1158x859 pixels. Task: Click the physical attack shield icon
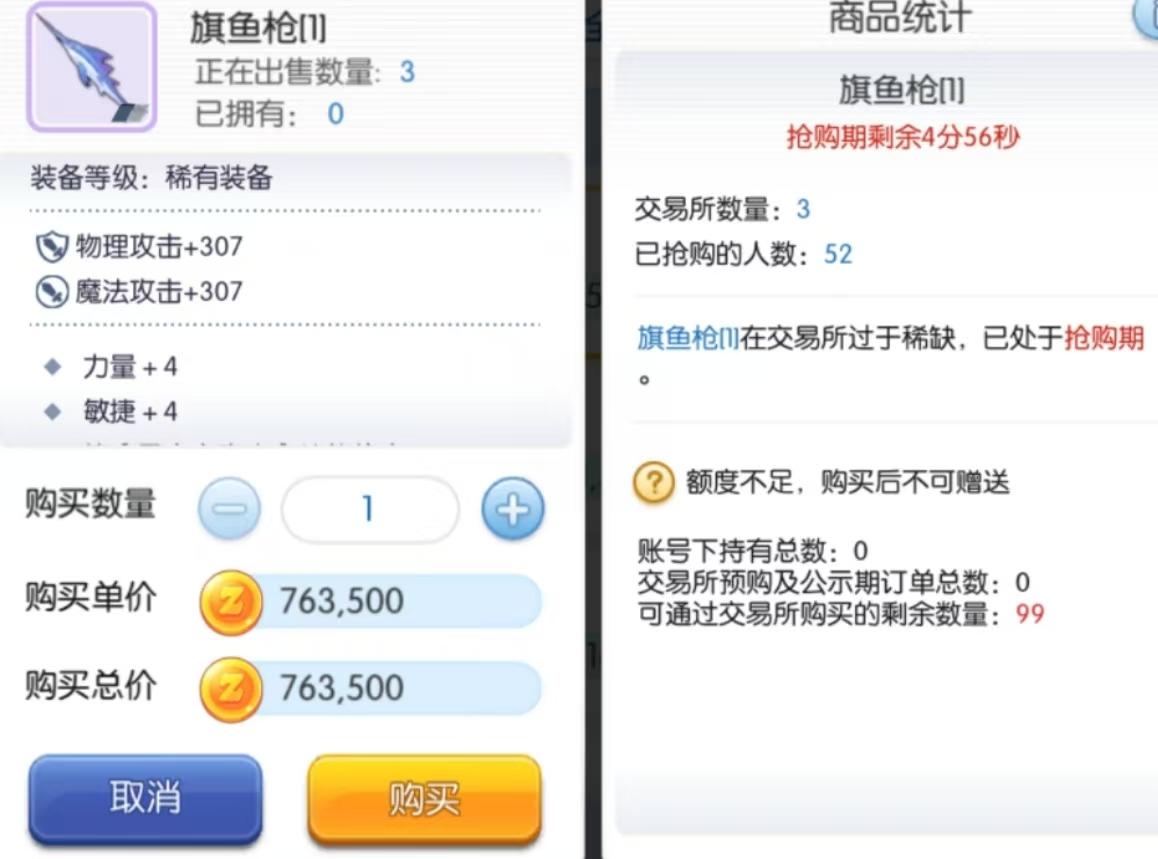point(52,247)
